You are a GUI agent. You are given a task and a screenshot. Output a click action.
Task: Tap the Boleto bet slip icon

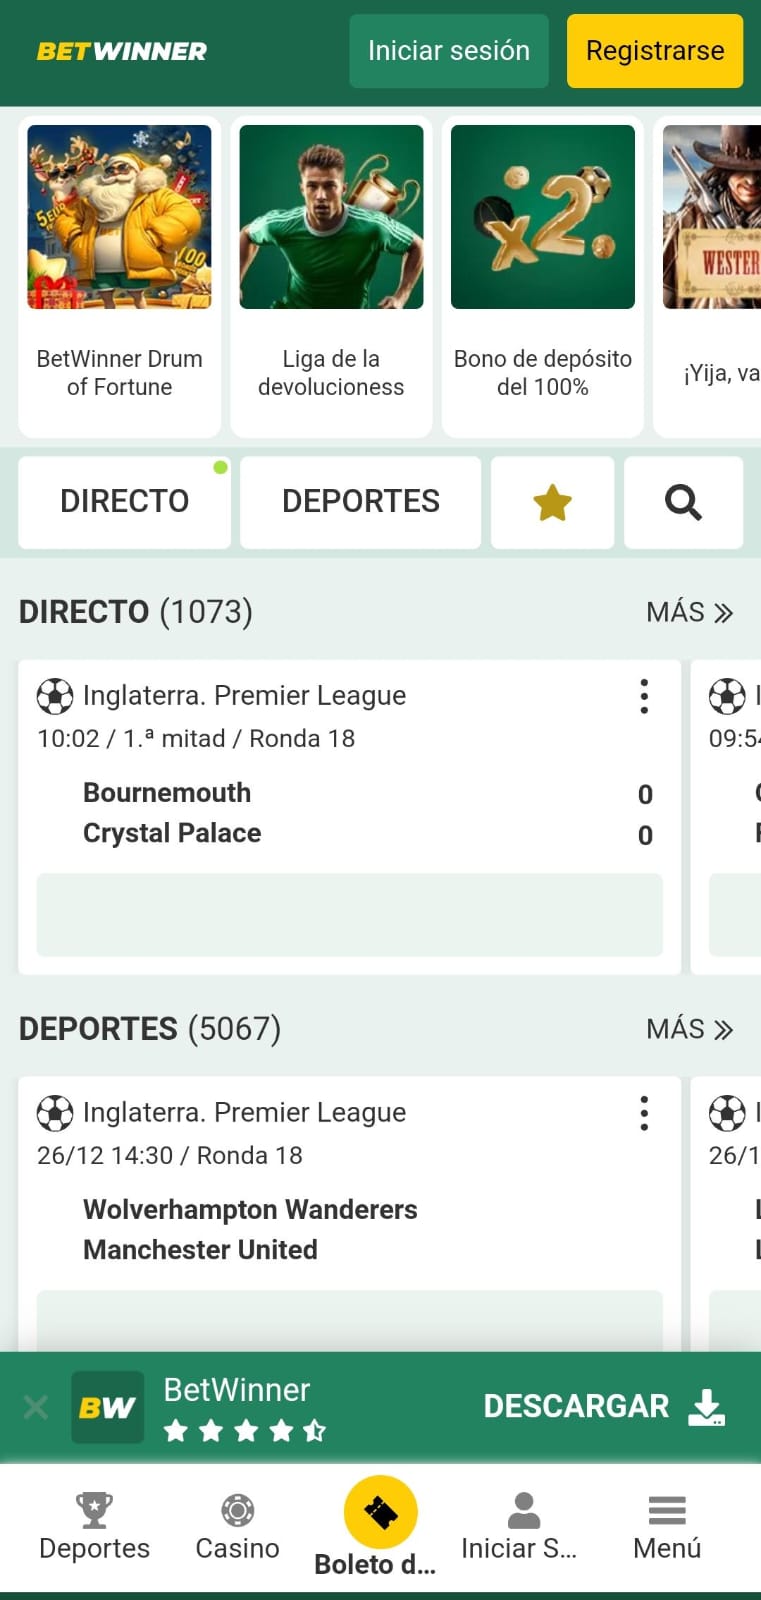click(x=380, y=1513)
